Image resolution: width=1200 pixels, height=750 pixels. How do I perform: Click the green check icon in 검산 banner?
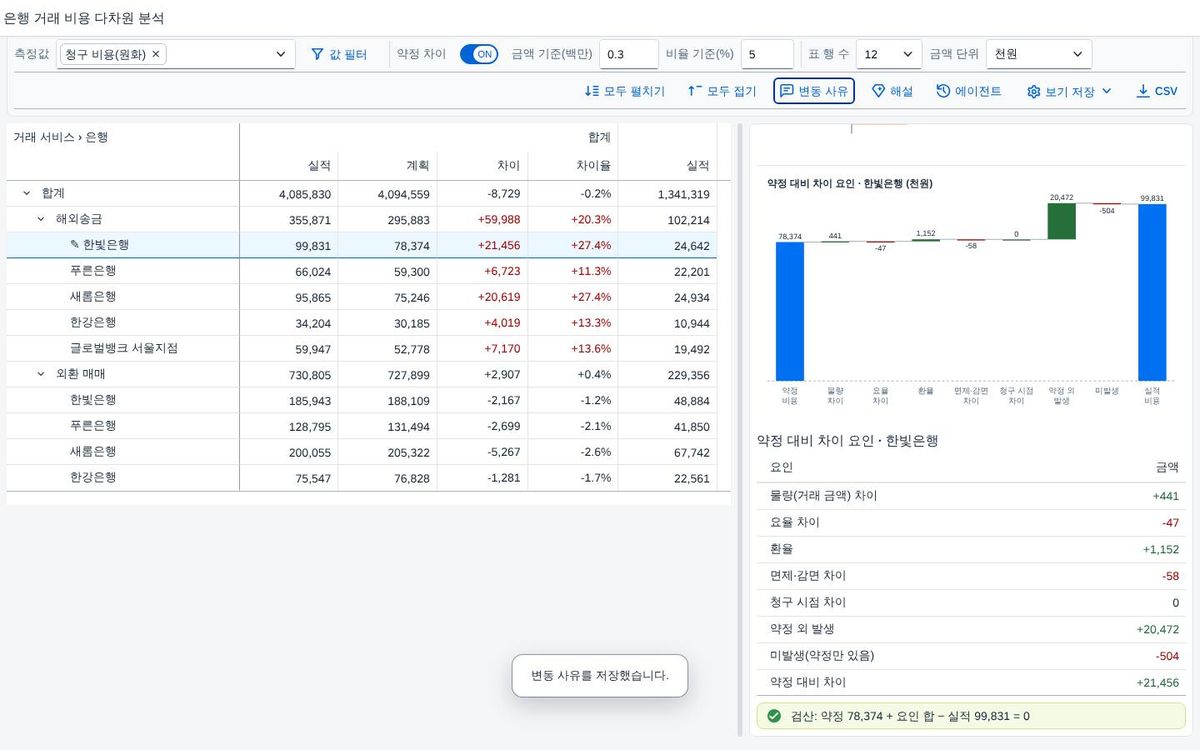[x=774, y=716]
